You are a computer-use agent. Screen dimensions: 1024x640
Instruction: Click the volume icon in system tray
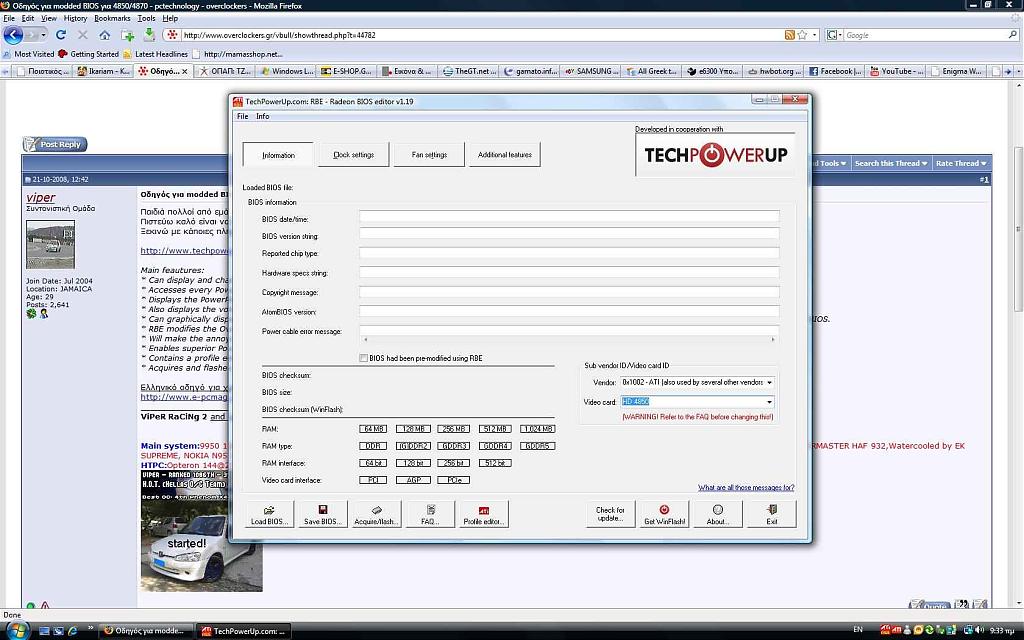point(979,630)
